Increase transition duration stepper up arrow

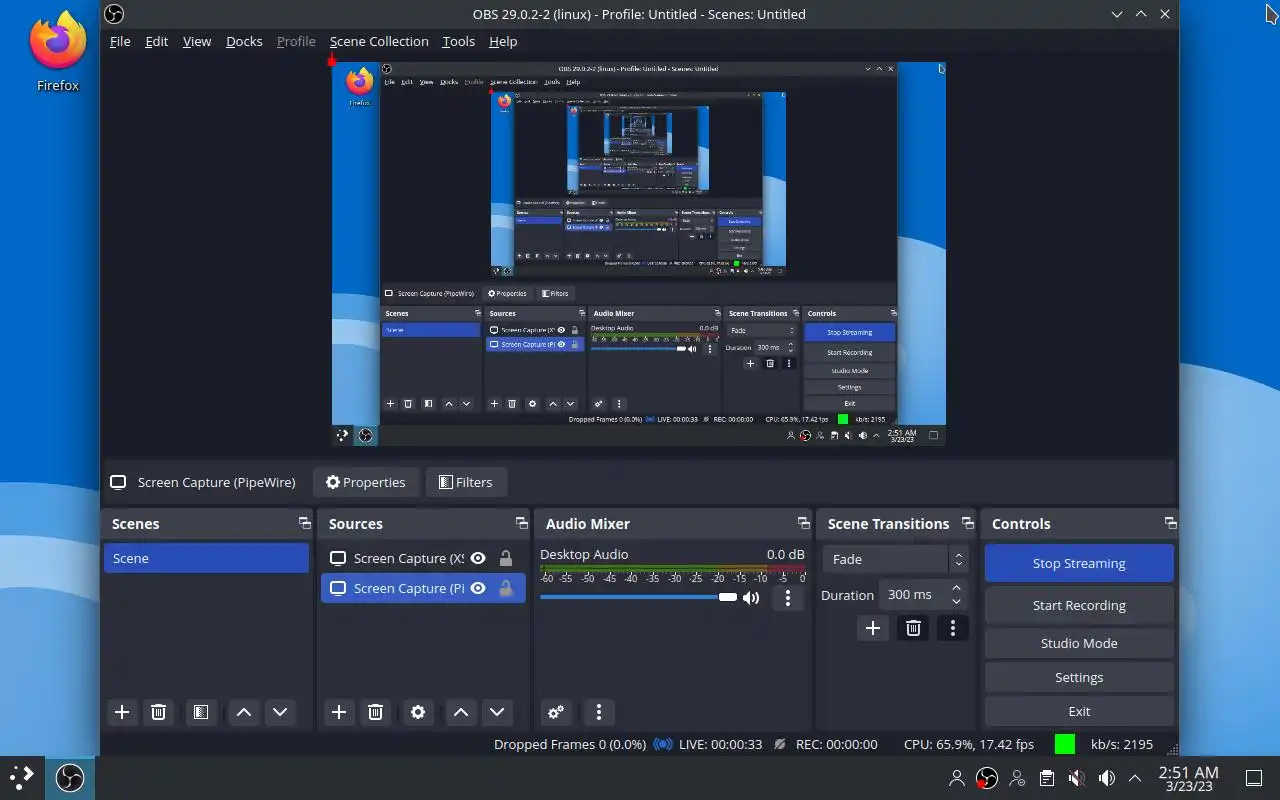click(957, 588)
